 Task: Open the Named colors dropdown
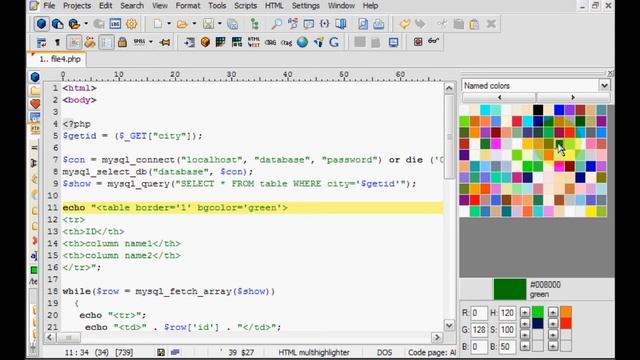pyautogui.click(x=604, y=85)
